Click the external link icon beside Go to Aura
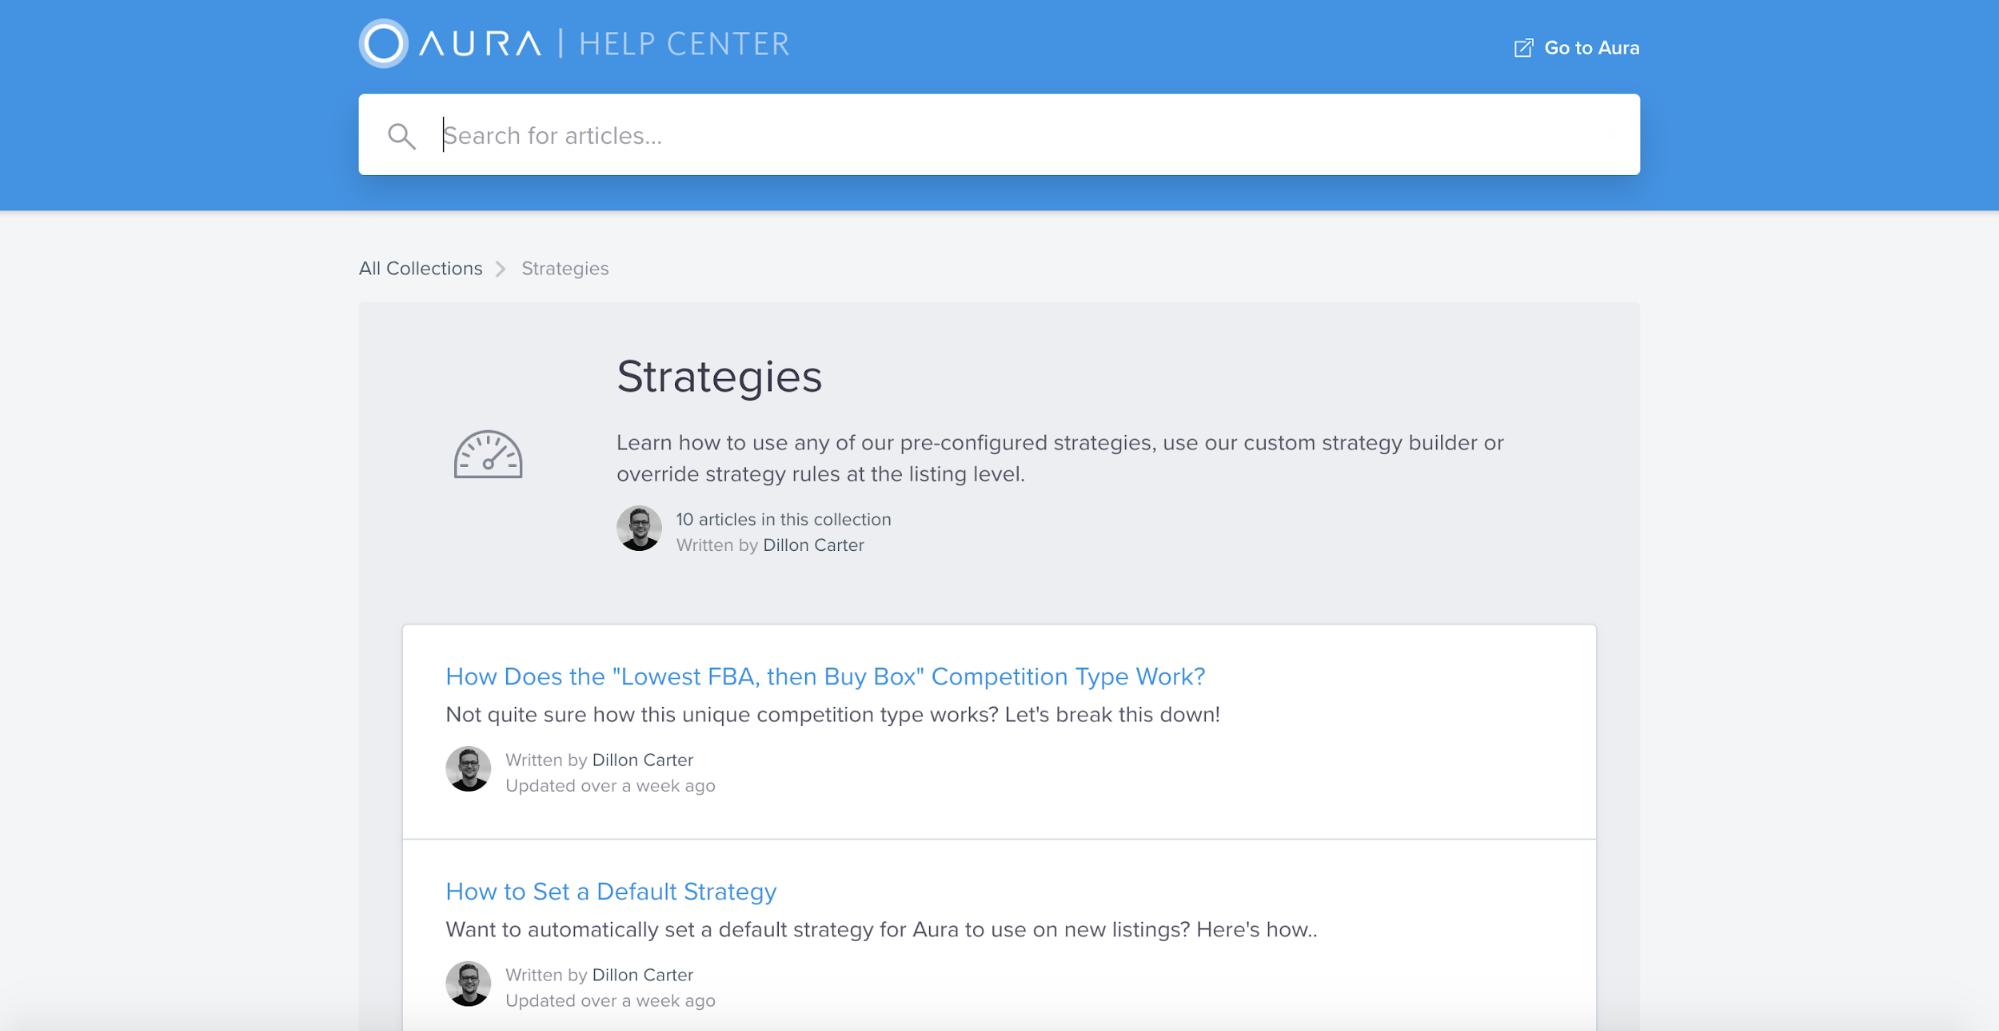1999x1031 pixels. point(1523,48)
